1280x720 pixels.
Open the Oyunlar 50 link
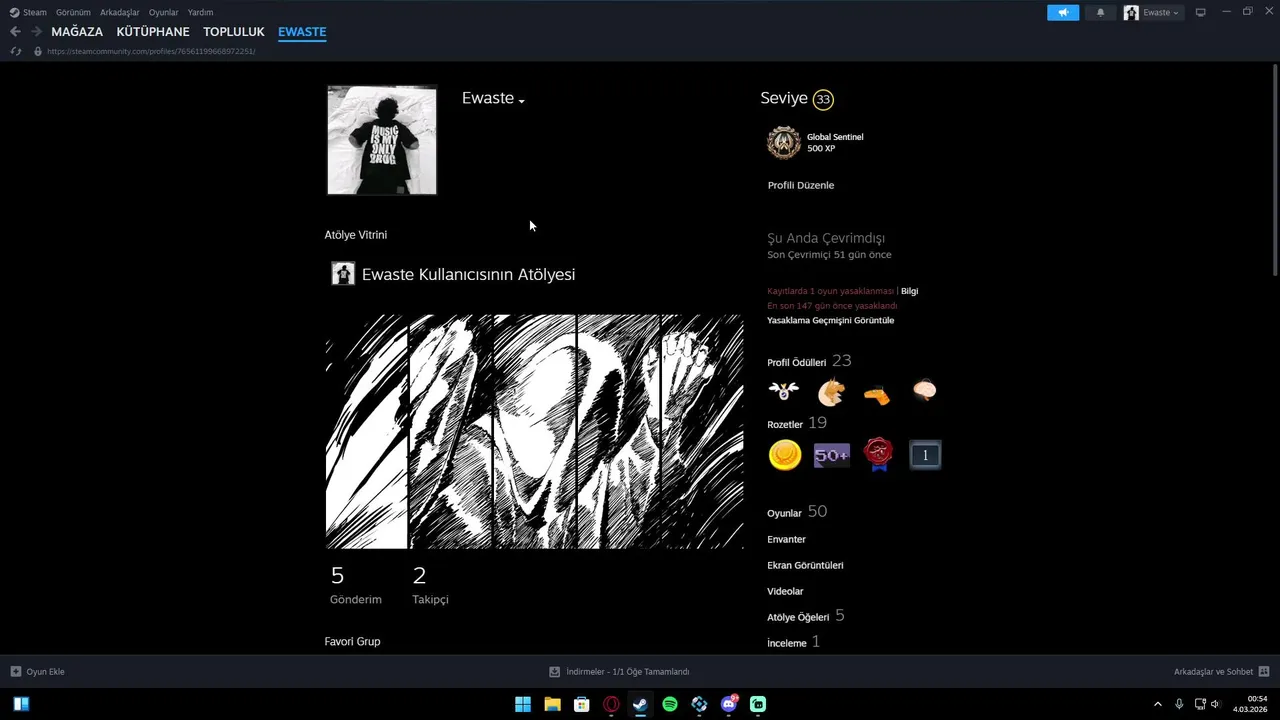pos(797,512)
